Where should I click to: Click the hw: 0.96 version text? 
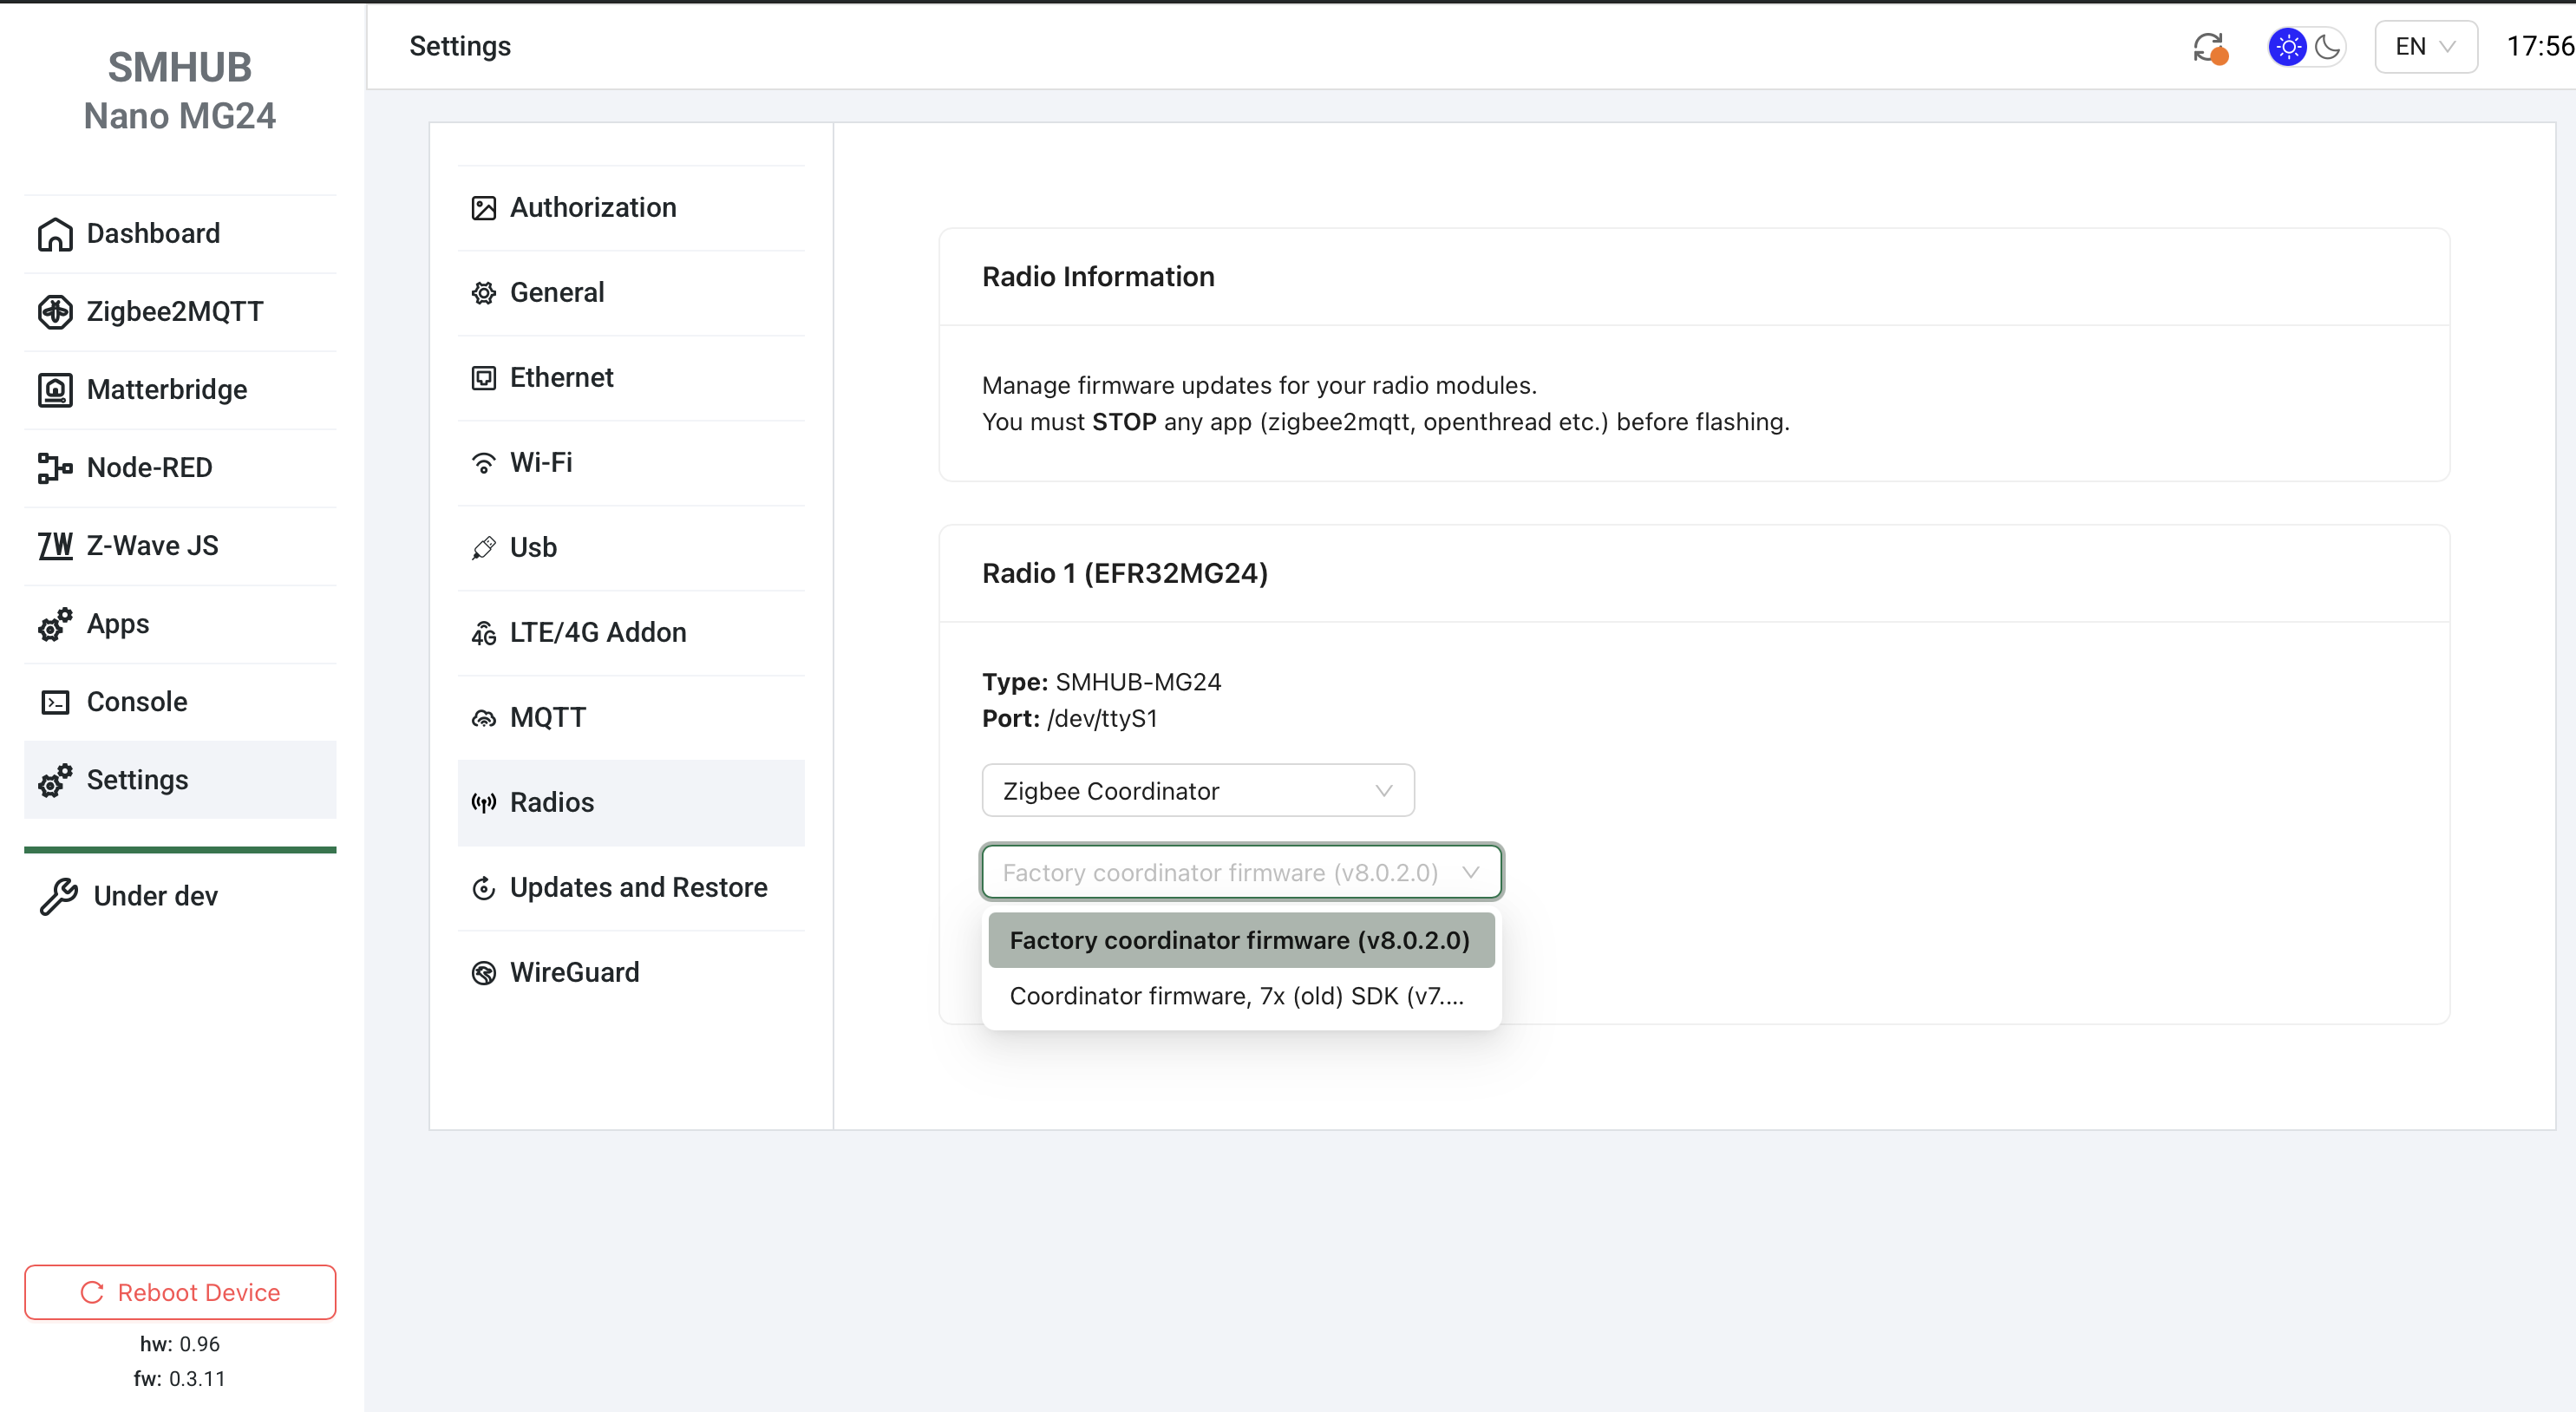coord(180,1344)
